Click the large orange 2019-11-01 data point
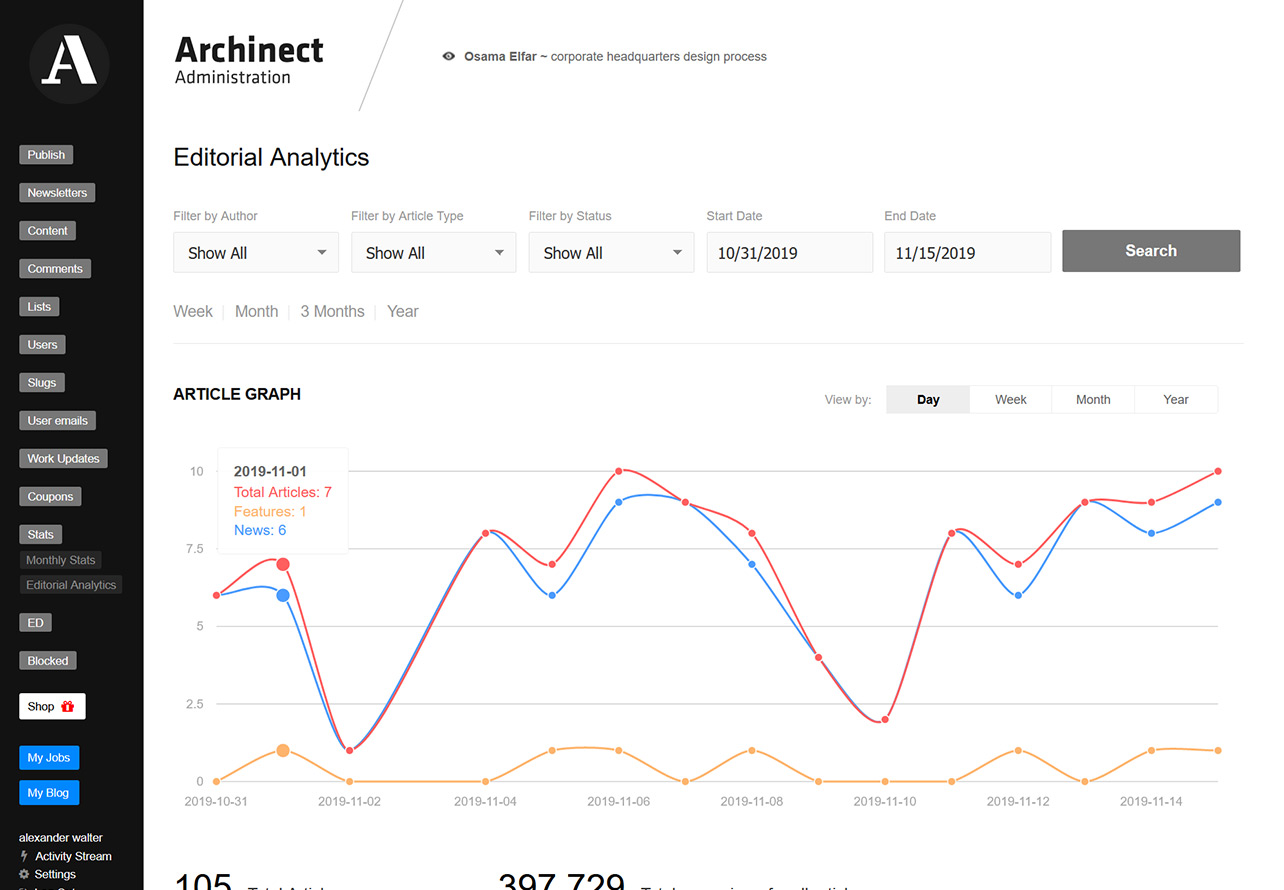The height and width of the screenshot is (890, 1284). click(283, 750)
